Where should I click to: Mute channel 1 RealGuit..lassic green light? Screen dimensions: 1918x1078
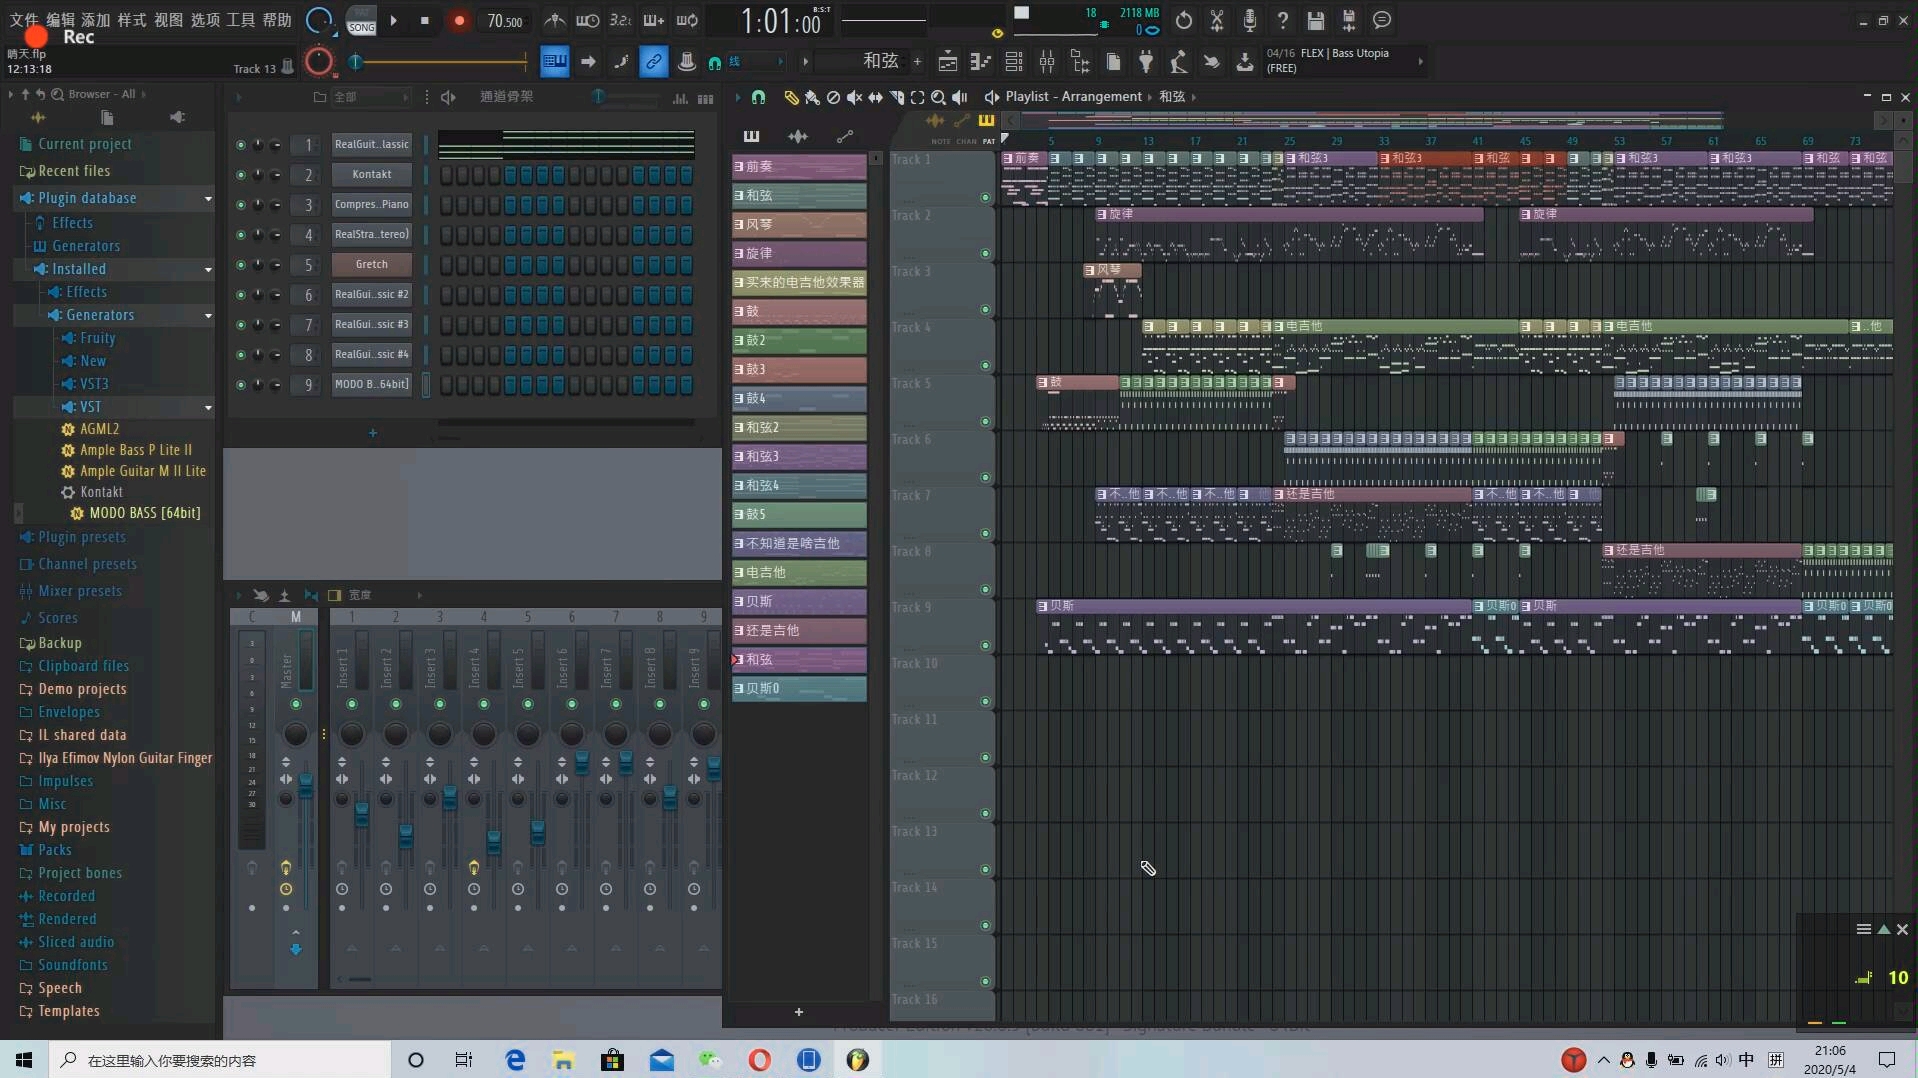coord(240,145)
